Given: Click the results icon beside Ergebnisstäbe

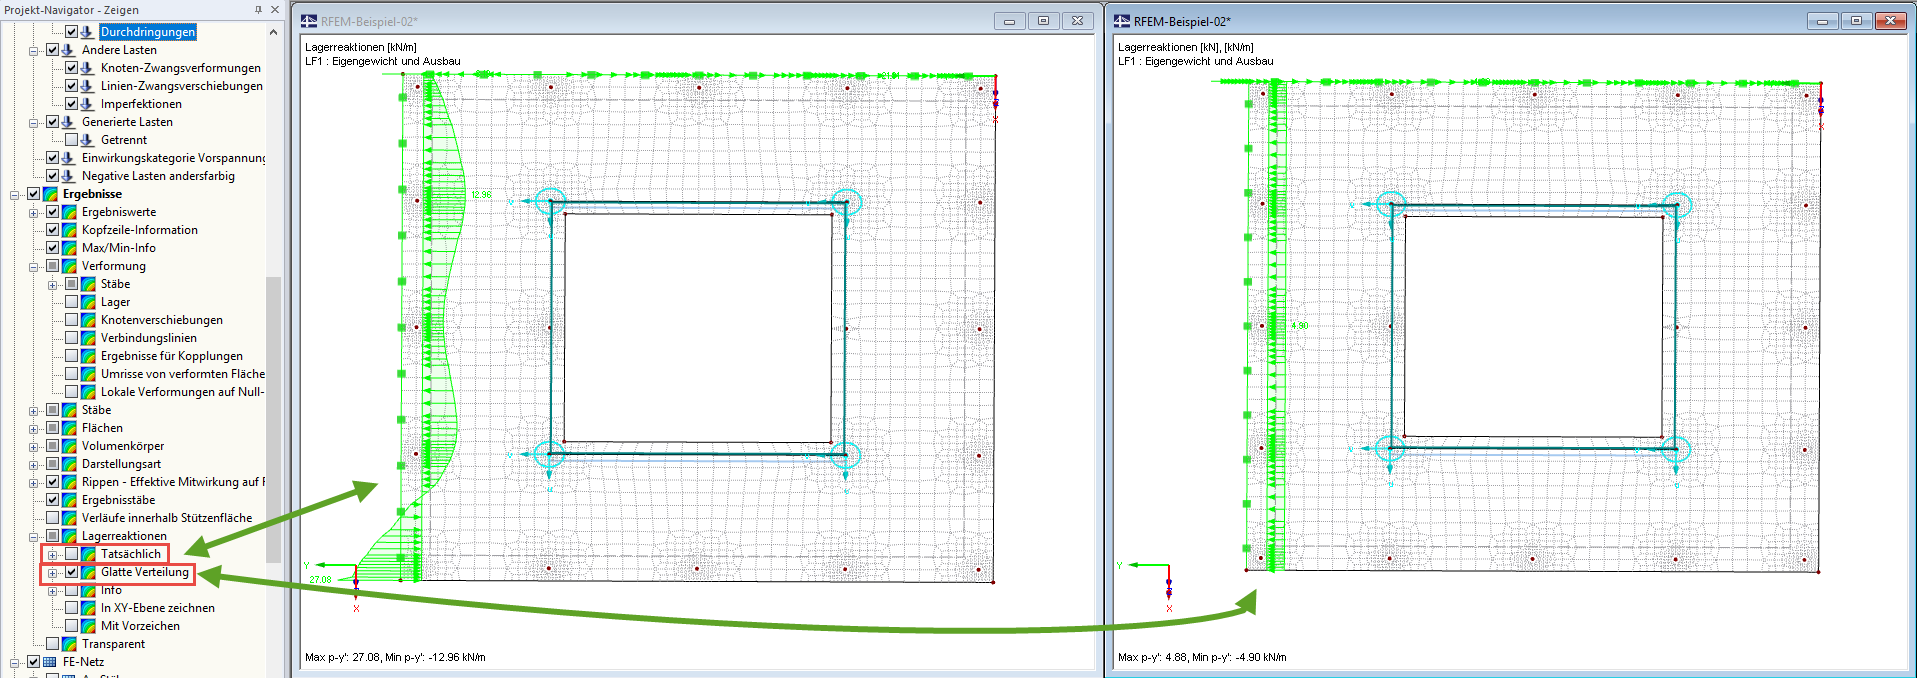Looking at the screenshot, I should point(69,500).
